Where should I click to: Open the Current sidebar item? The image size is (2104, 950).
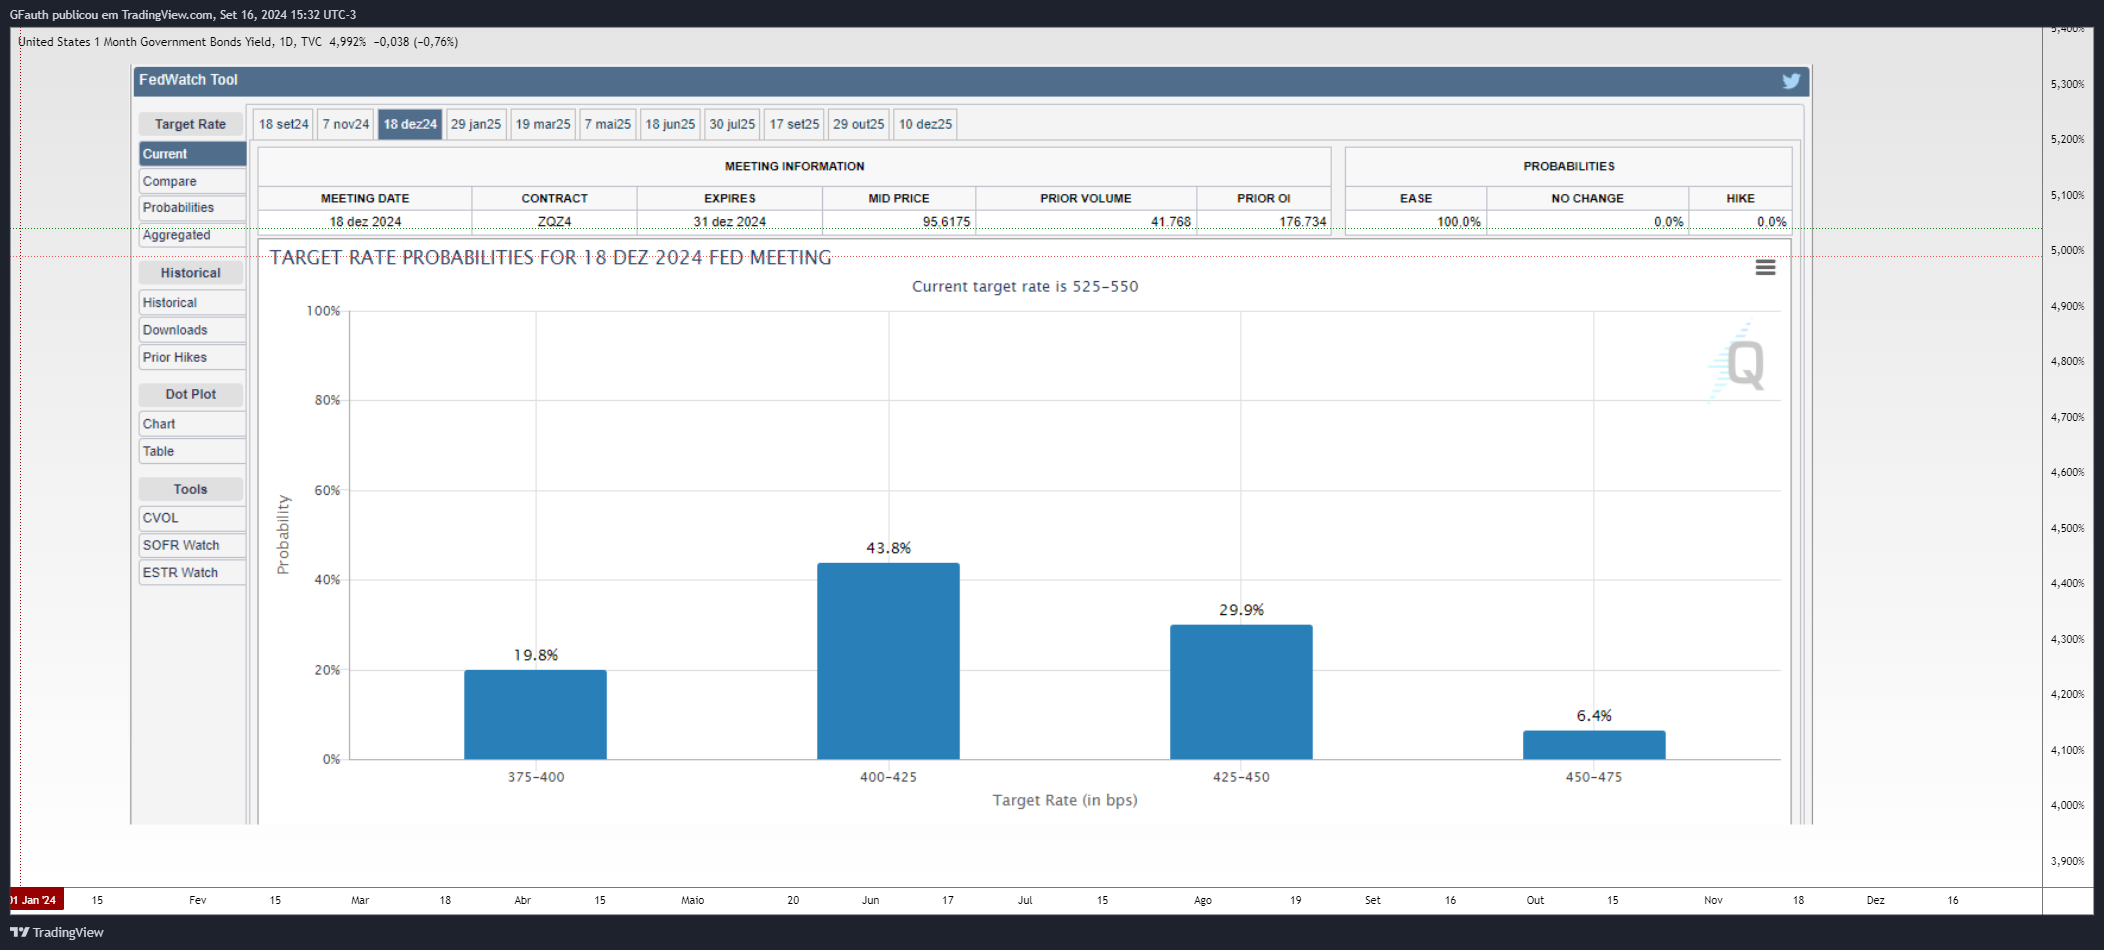click(192, 154)
